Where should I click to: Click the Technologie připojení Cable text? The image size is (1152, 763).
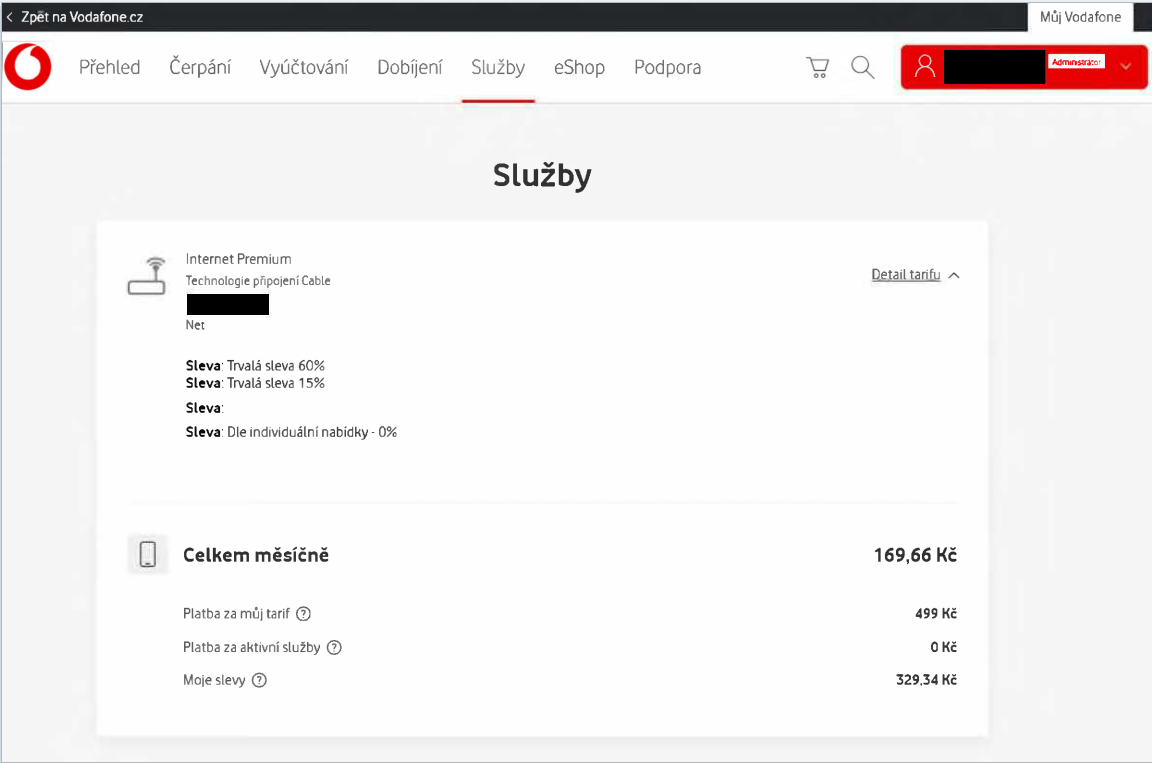tap(258, 281)
